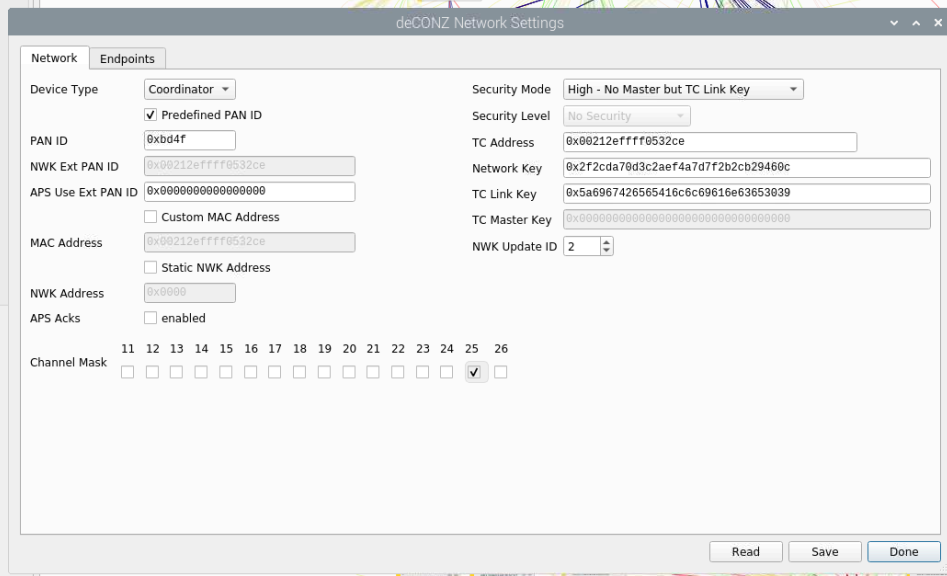This screenshot has width=947, height=576.
Task: Click the PAN ID input field
Action: [190, 140]
